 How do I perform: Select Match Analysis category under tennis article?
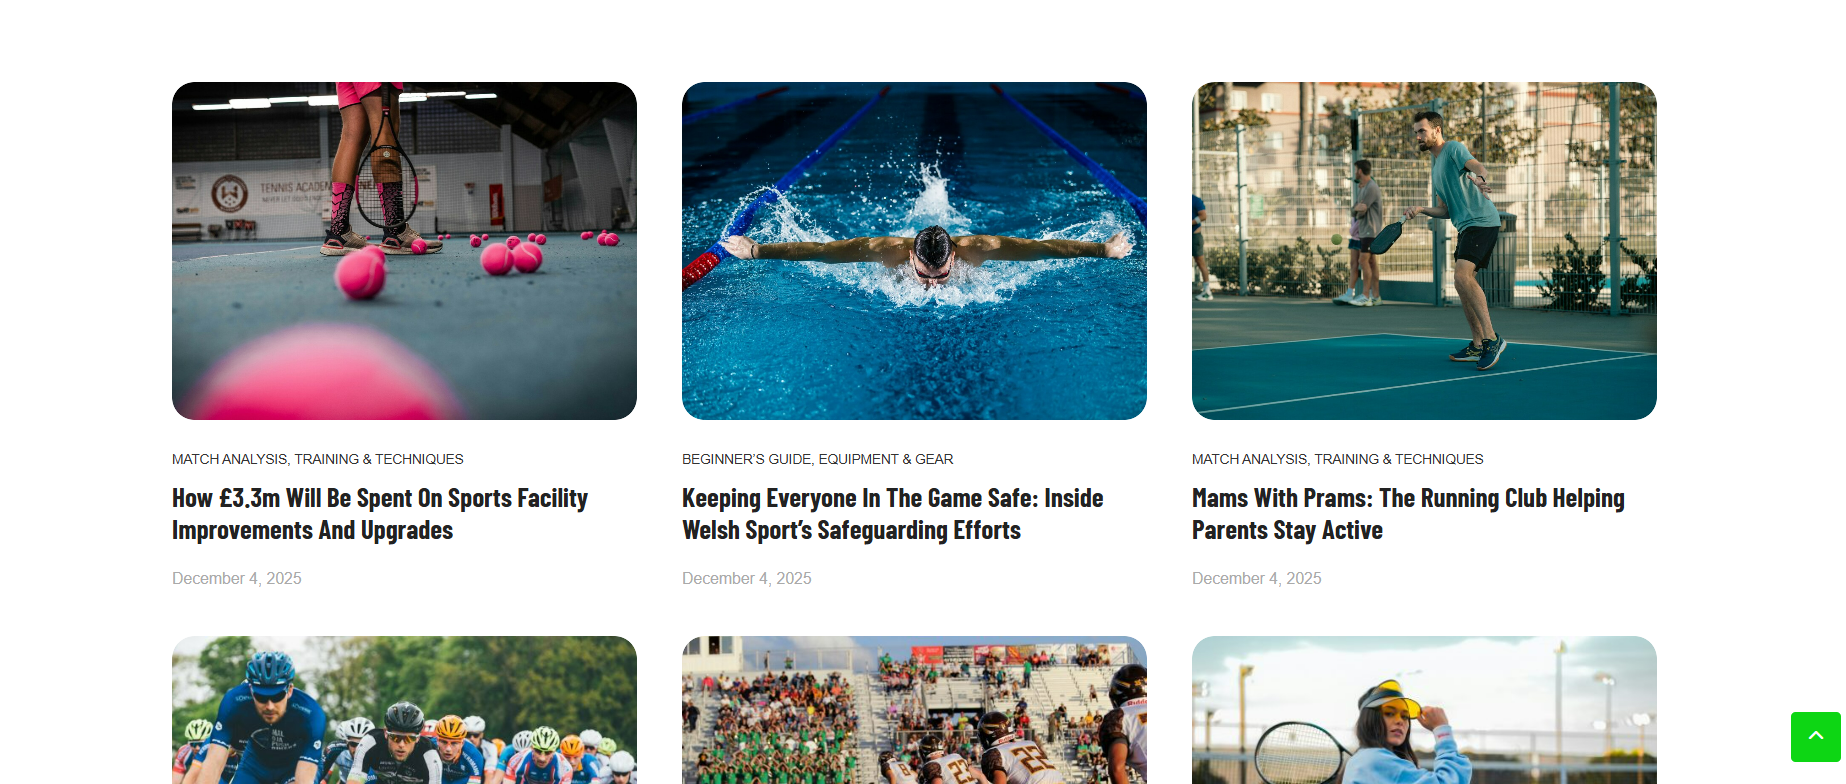coord(229,459)
